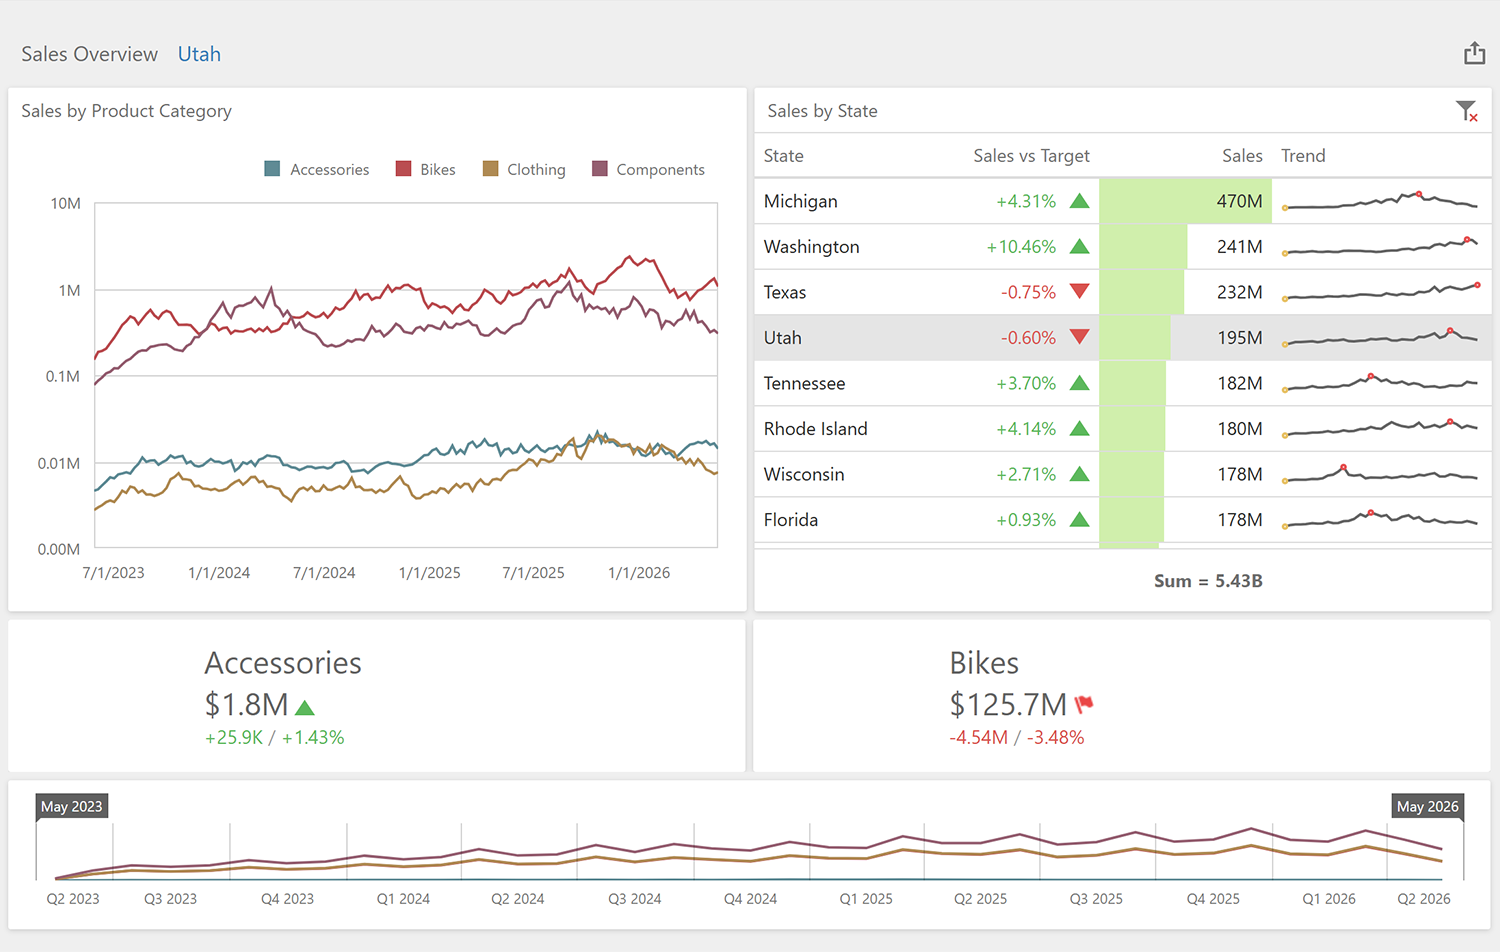The width and height of the screenshot is (1500, 952).
Task: Select the Texas state name
Action: coord(785,292)
